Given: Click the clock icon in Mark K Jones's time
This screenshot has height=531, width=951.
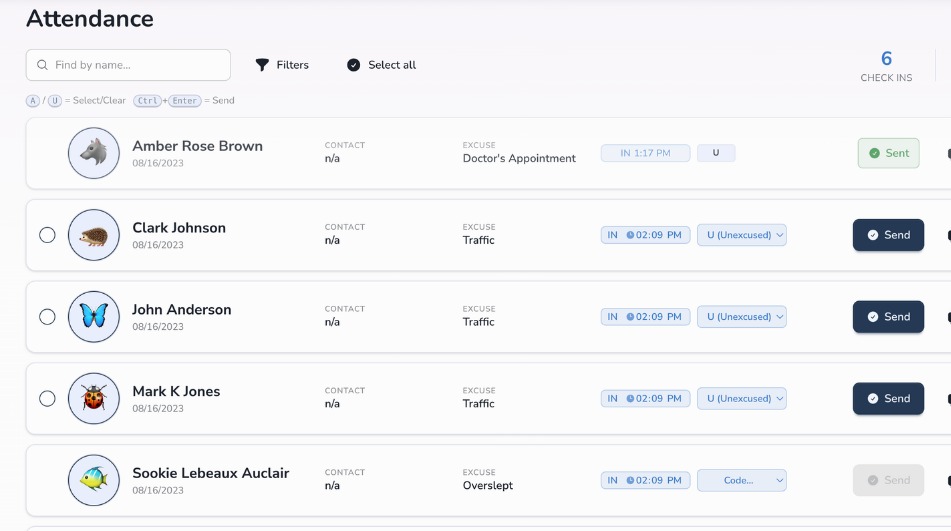Looking at the screenshot, I should [x=630, y=399].
